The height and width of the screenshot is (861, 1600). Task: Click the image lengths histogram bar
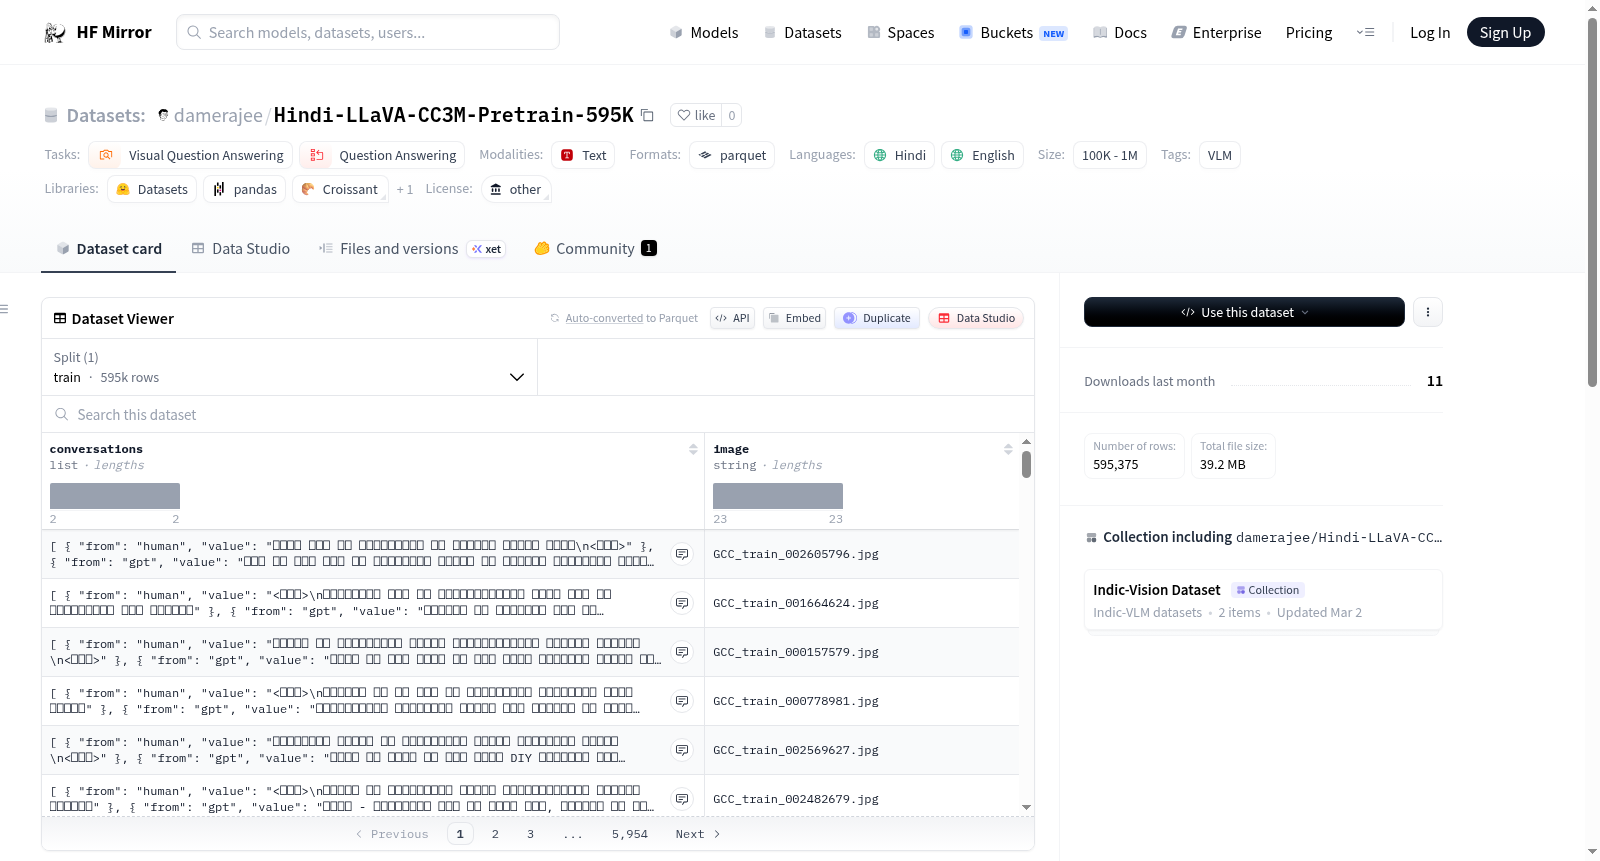coord(778,496)
